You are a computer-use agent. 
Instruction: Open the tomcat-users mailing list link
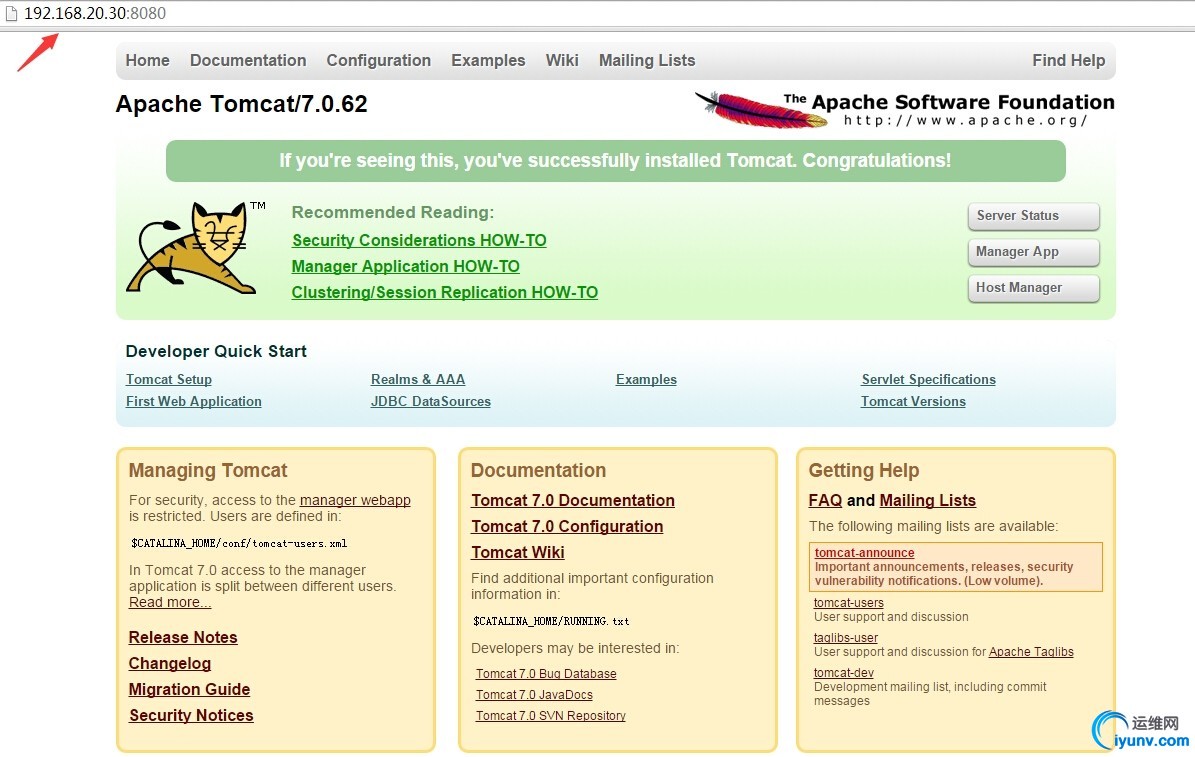849,602
